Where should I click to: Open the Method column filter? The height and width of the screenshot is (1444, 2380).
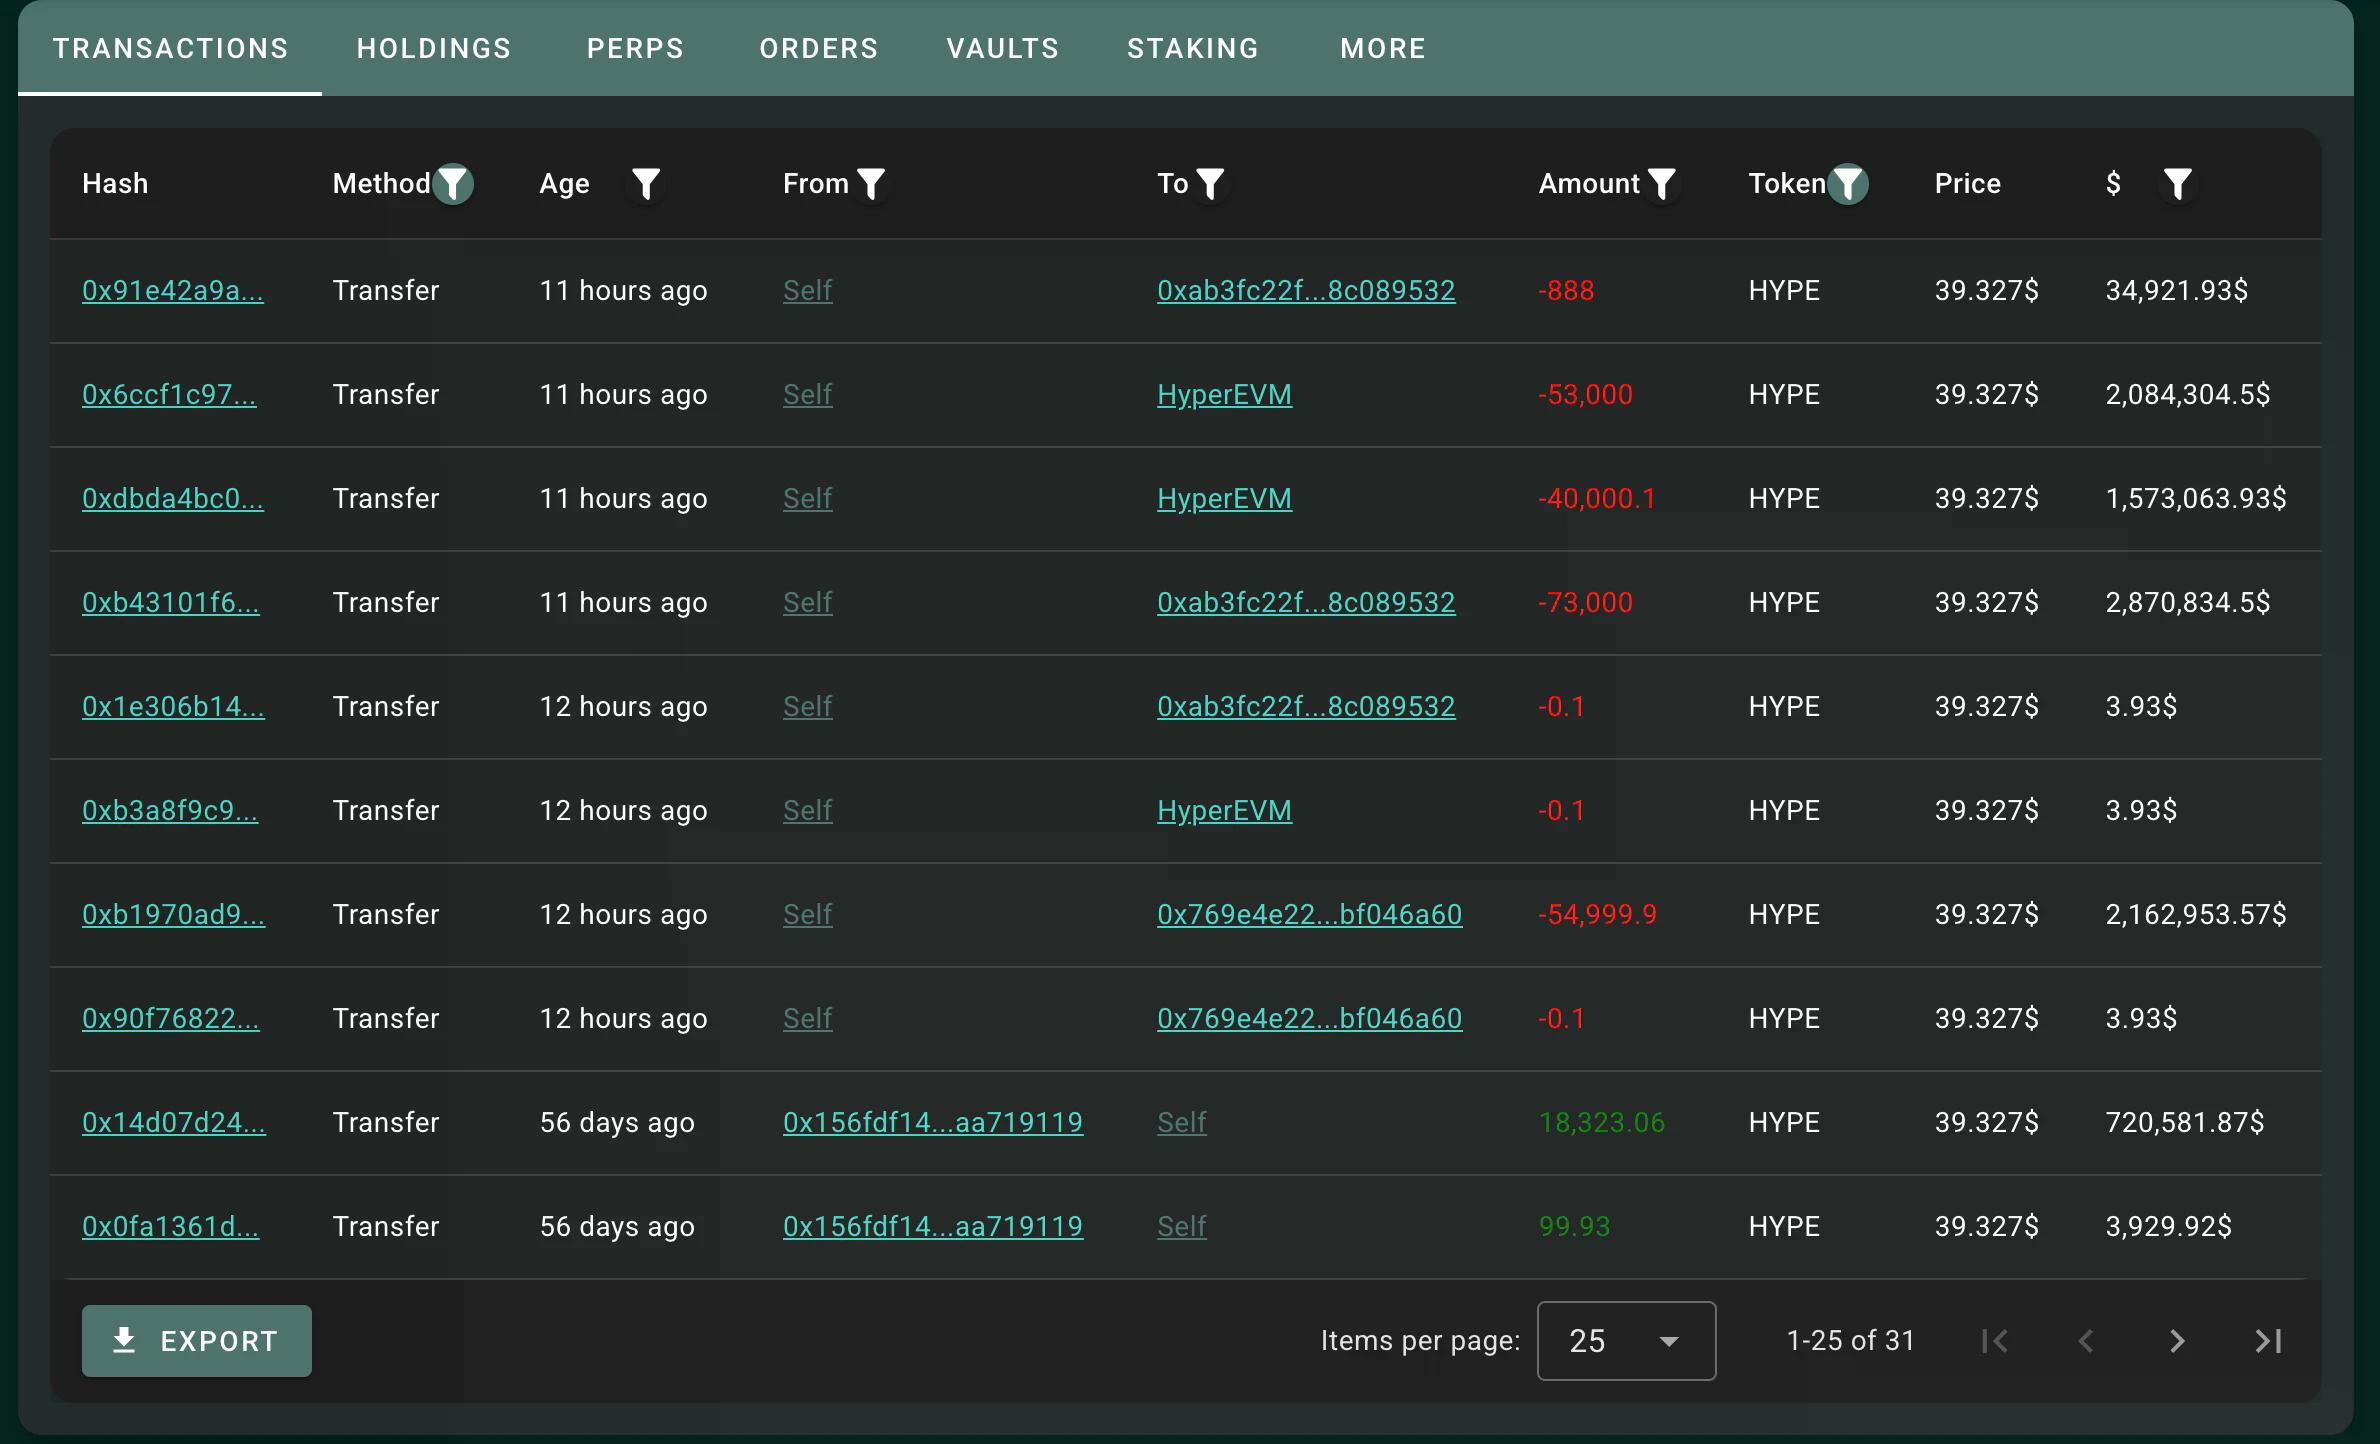(453, 184)
